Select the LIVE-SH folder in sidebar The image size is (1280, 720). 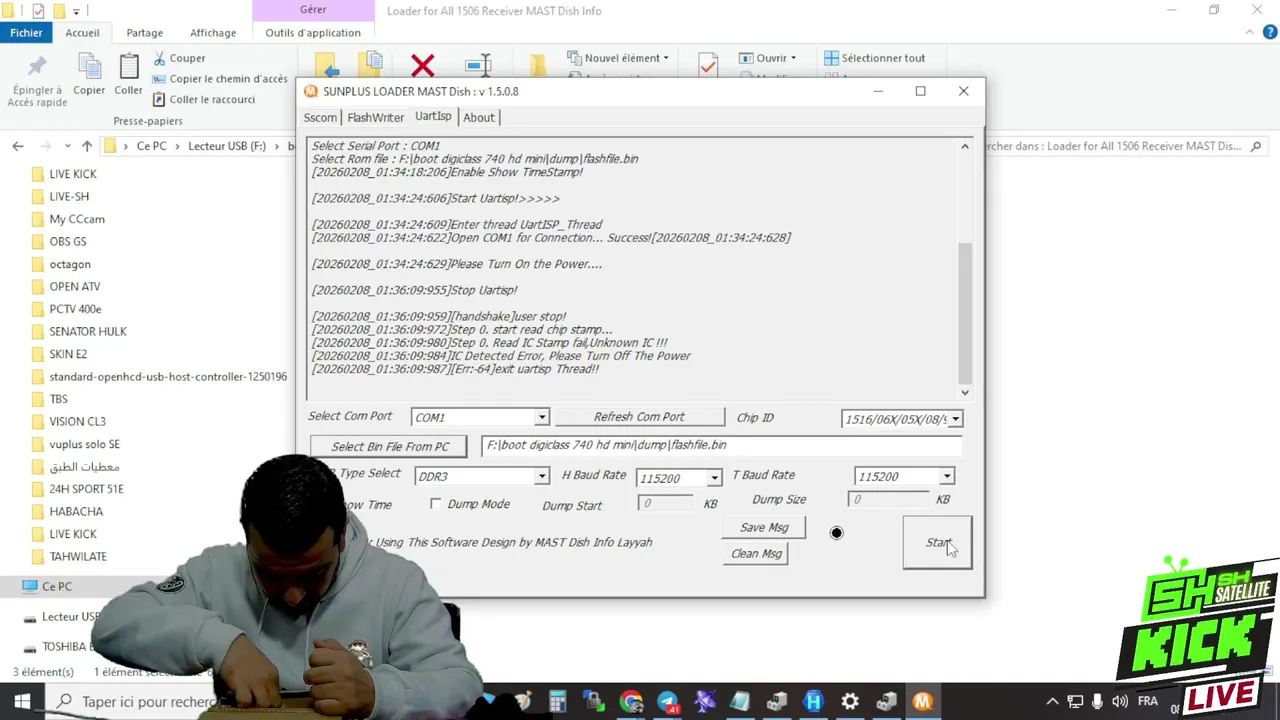(69, 196)
